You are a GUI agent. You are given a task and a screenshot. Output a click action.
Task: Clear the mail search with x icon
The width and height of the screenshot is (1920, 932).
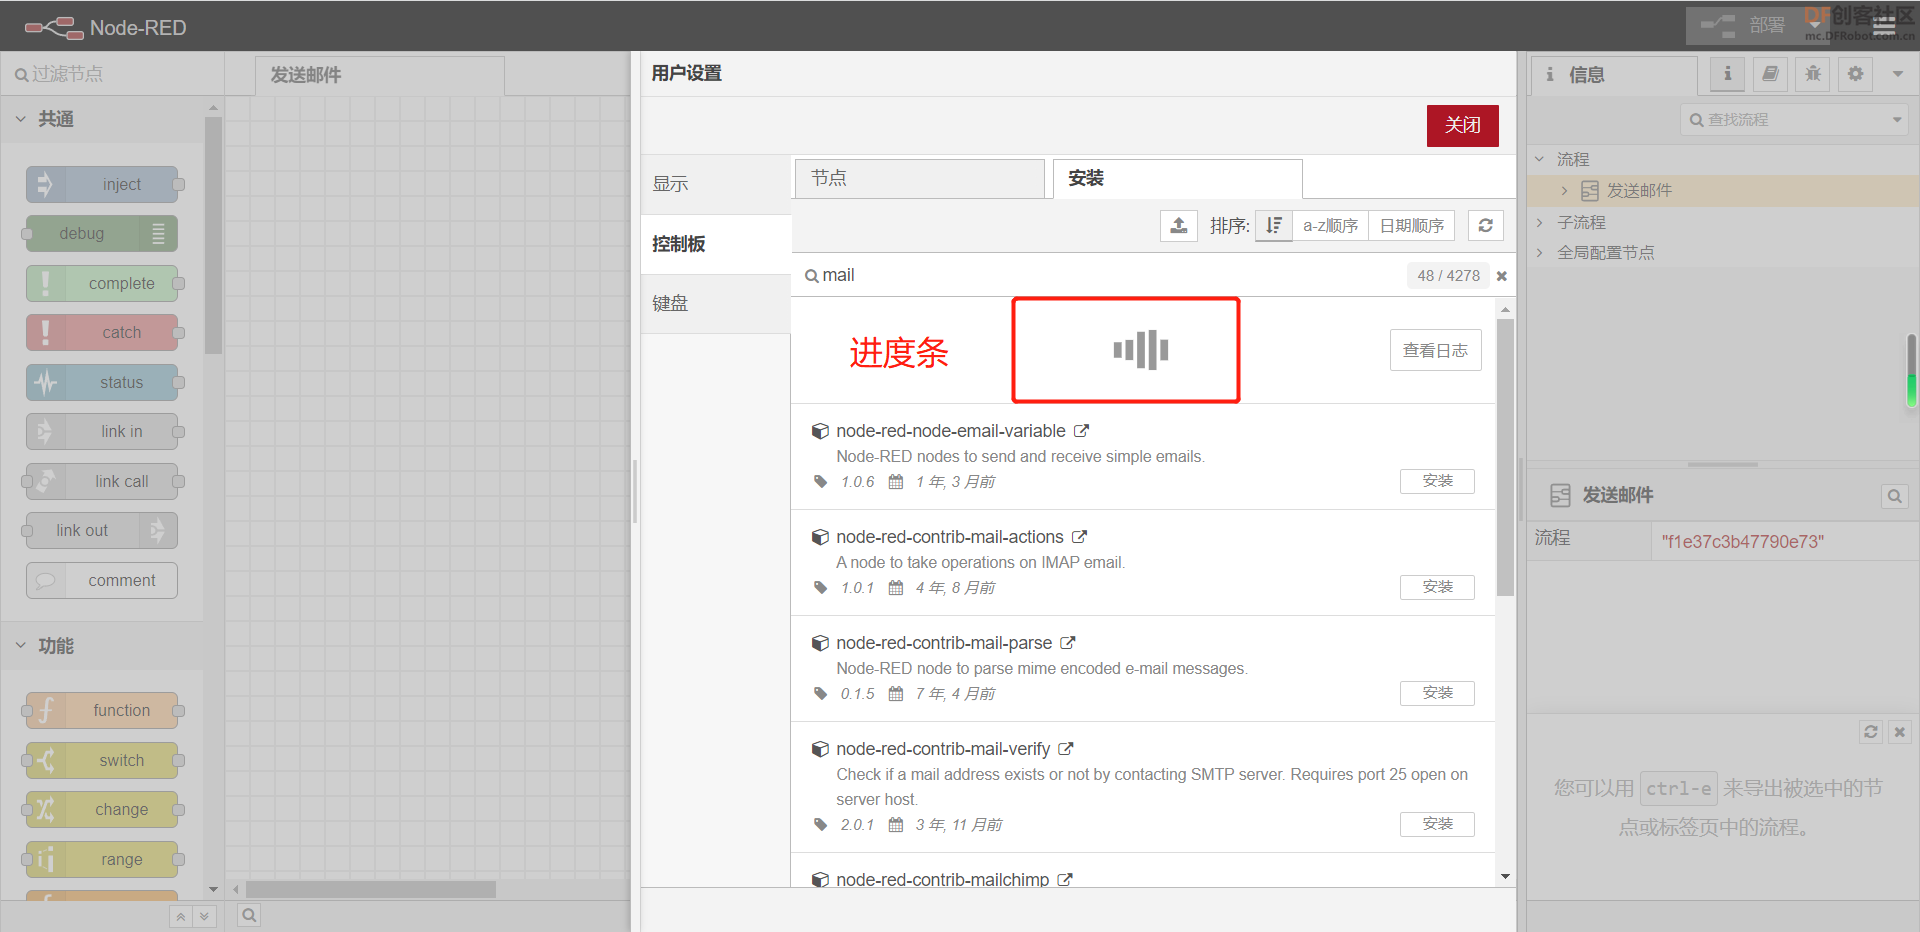1501,276
